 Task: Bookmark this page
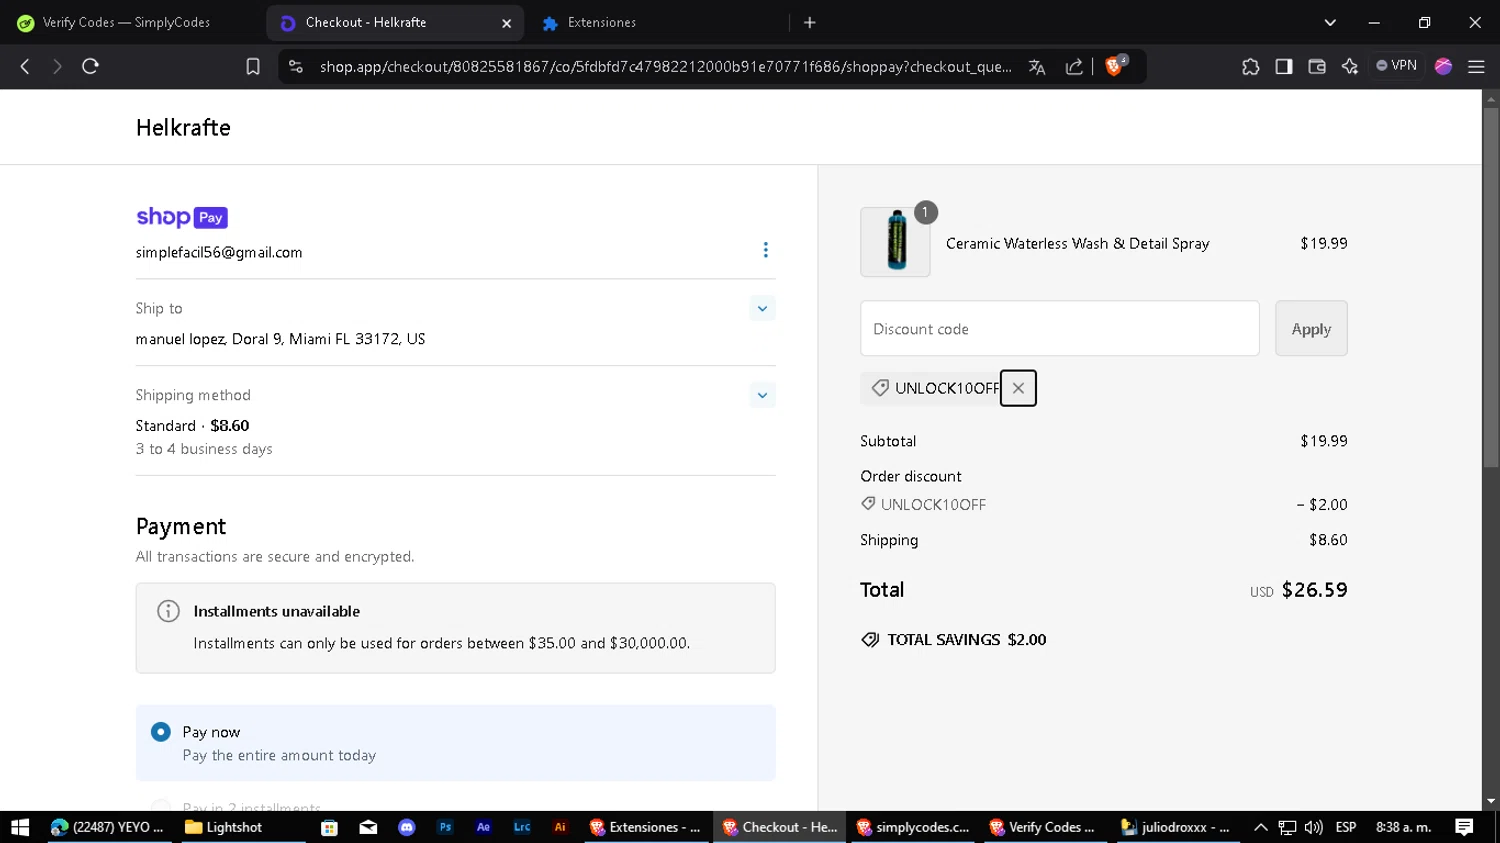tap(253, 66)
